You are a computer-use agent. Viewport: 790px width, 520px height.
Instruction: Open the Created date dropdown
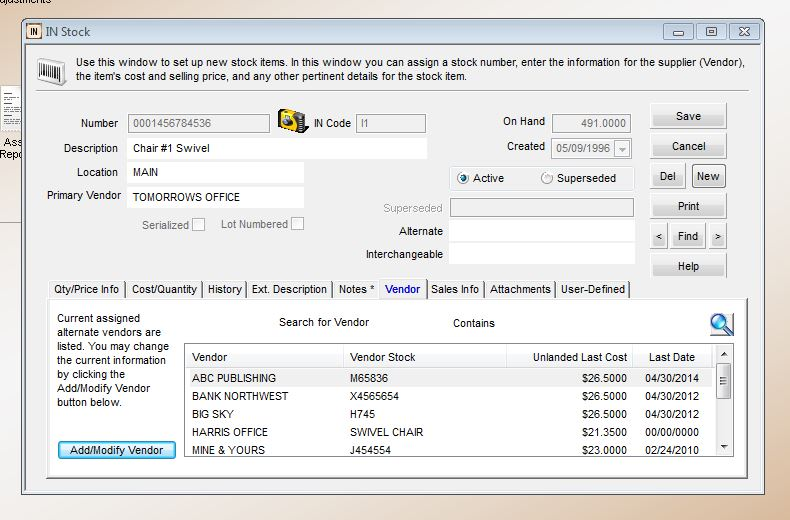click(x=623, y=149)
